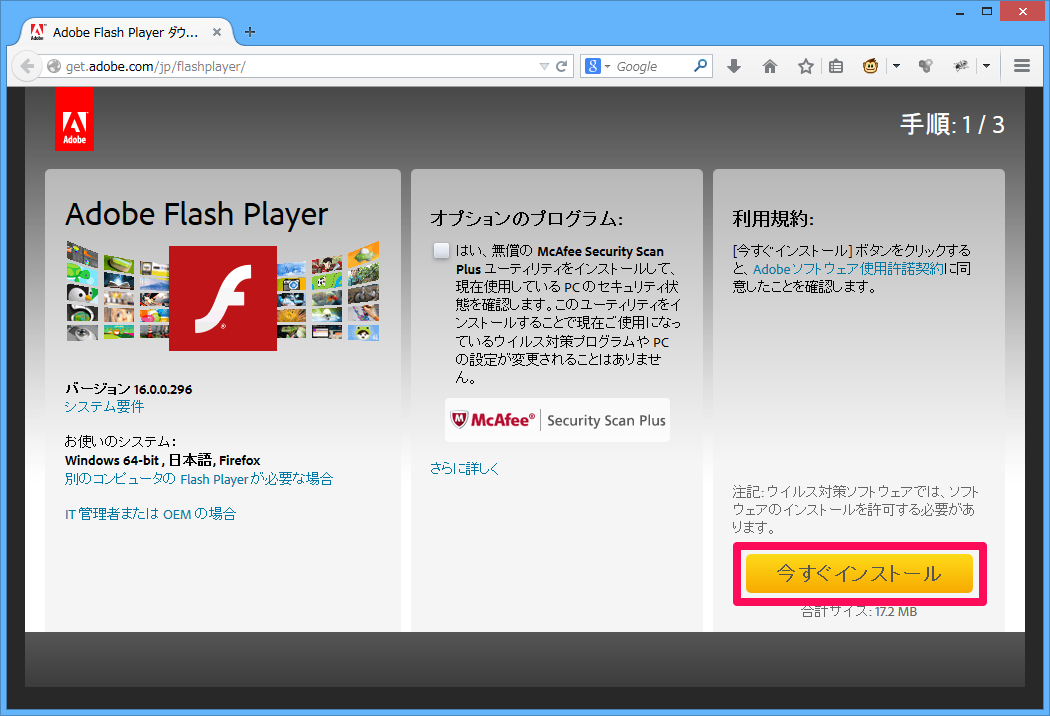Open the Firefox hamburger menu
Screen dimensions: 1050x716
[1021, 66]
